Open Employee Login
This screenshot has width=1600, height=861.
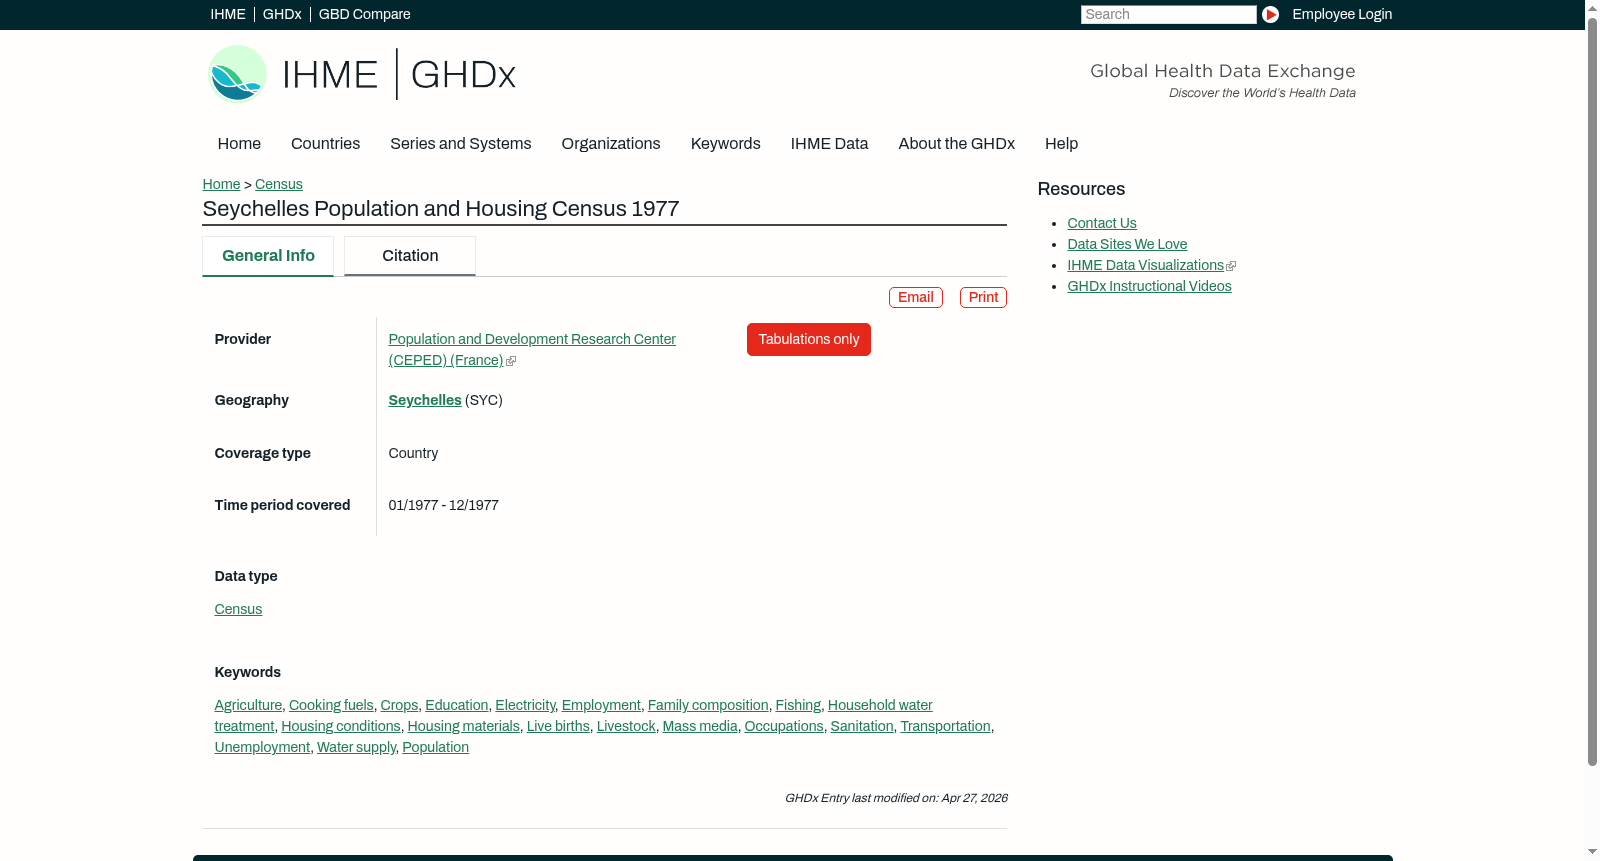click(x=1342, y=14)
